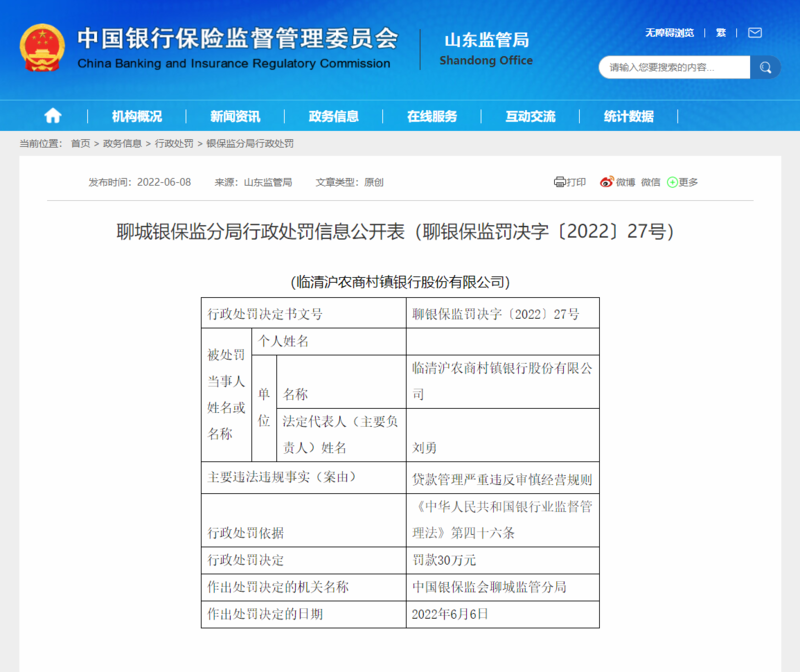Open the 新闻资讯 menu
This screenshot has height=672, width=800.
(x=235, y=116)
